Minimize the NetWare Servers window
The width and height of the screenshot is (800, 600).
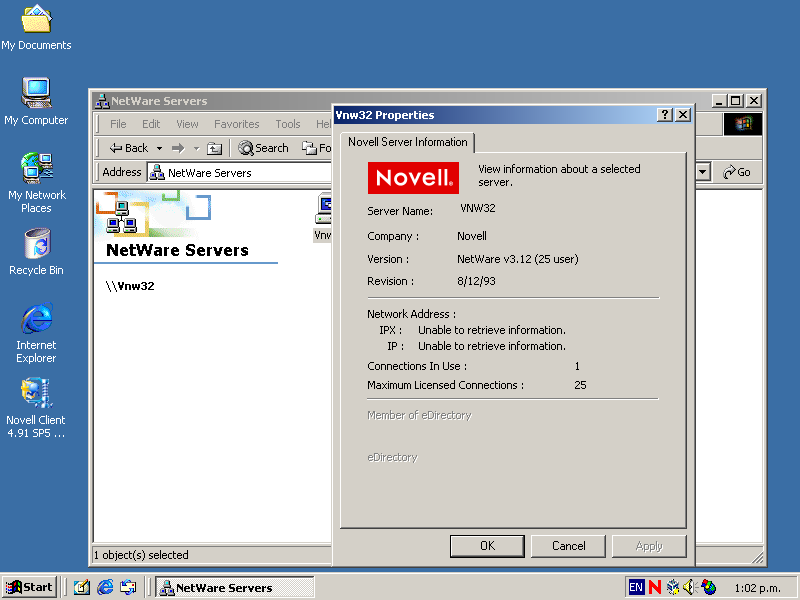click(x=719, y=101)
